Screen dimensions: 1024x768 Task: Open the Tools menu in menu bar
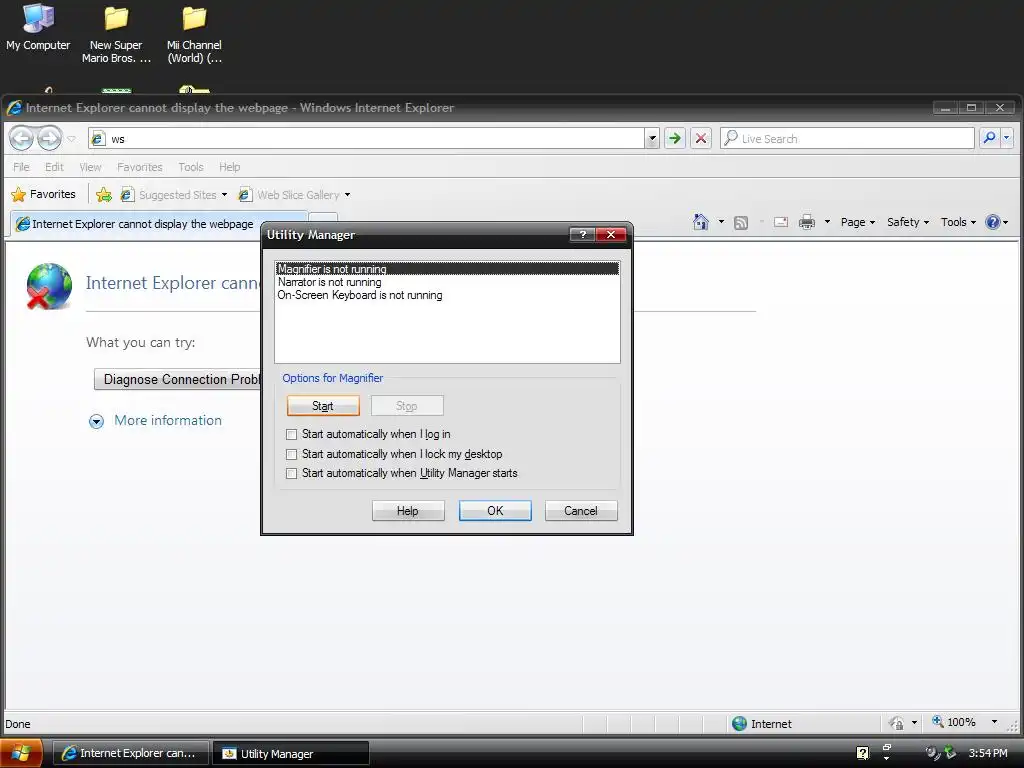[191, 167]
